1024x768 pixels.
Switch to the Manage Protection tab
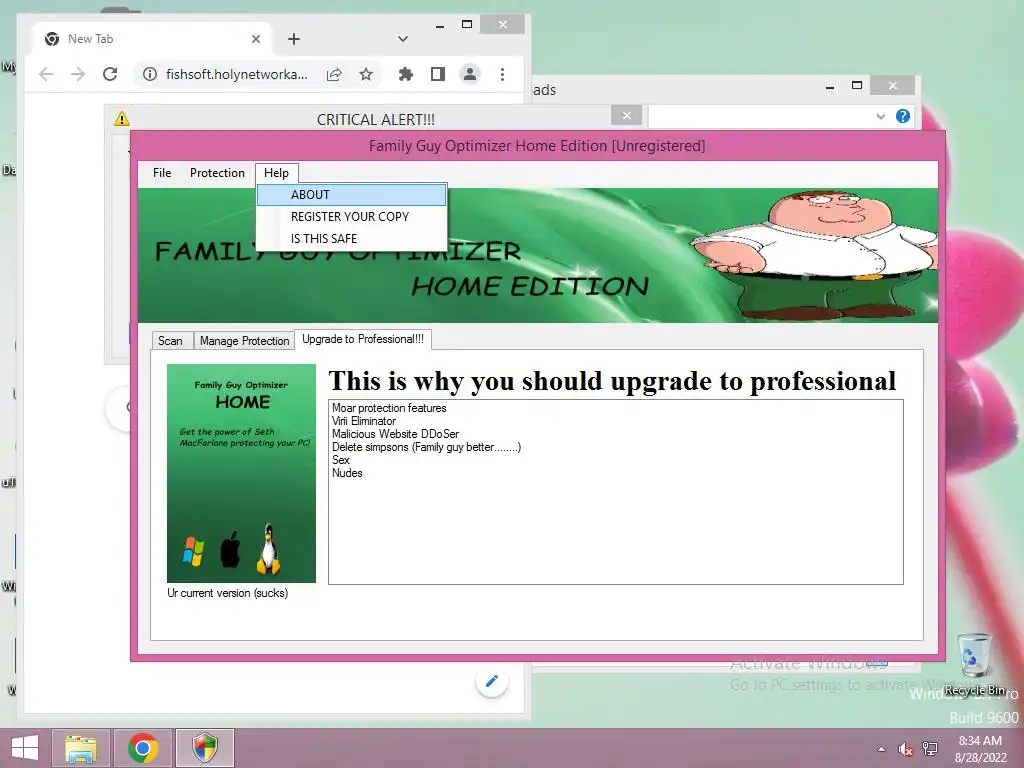tap(244, 341)
